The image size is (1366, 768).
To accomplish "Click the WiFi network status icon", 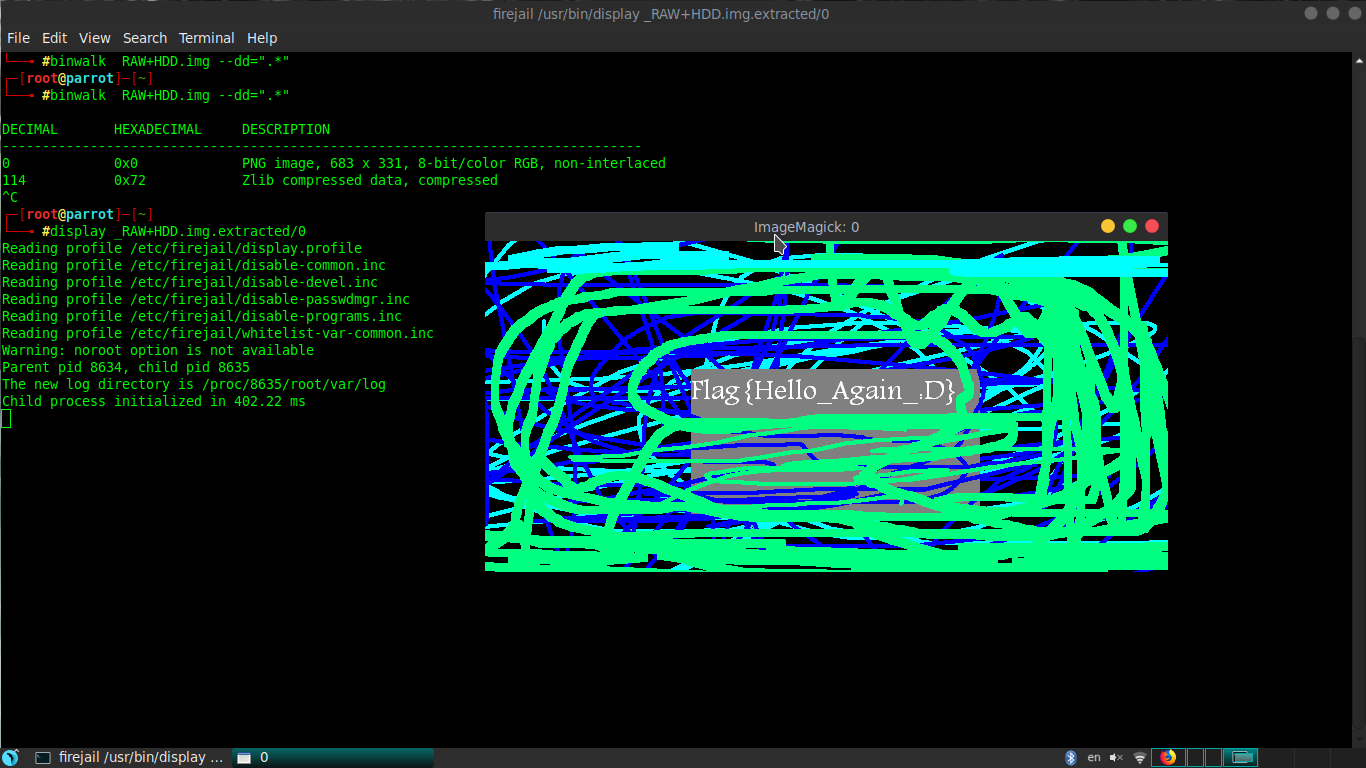I will pyautogui.click(x=1139, y=757).
